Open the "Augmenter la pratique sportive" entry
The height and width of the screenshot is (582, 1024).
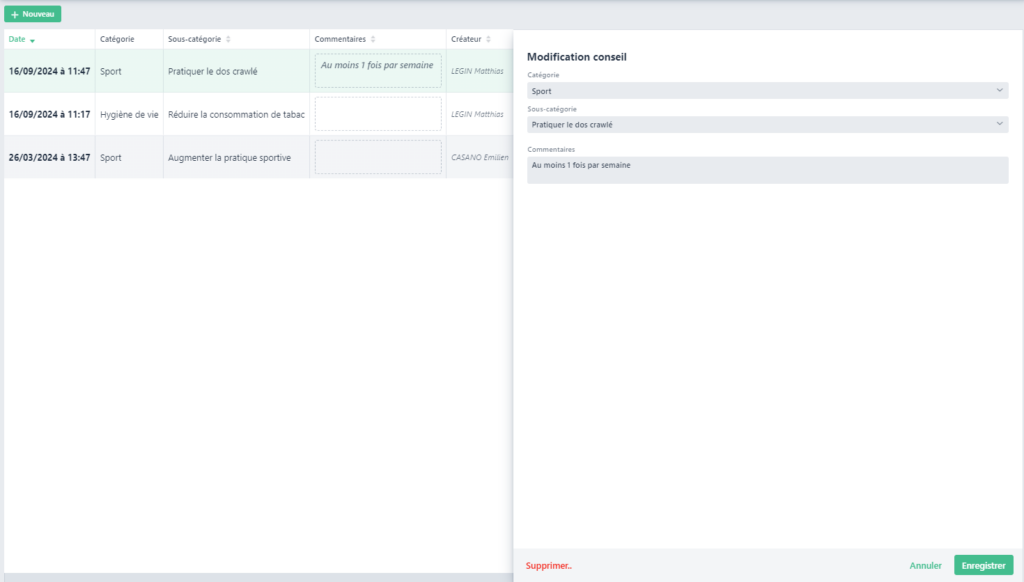(229, 158)
